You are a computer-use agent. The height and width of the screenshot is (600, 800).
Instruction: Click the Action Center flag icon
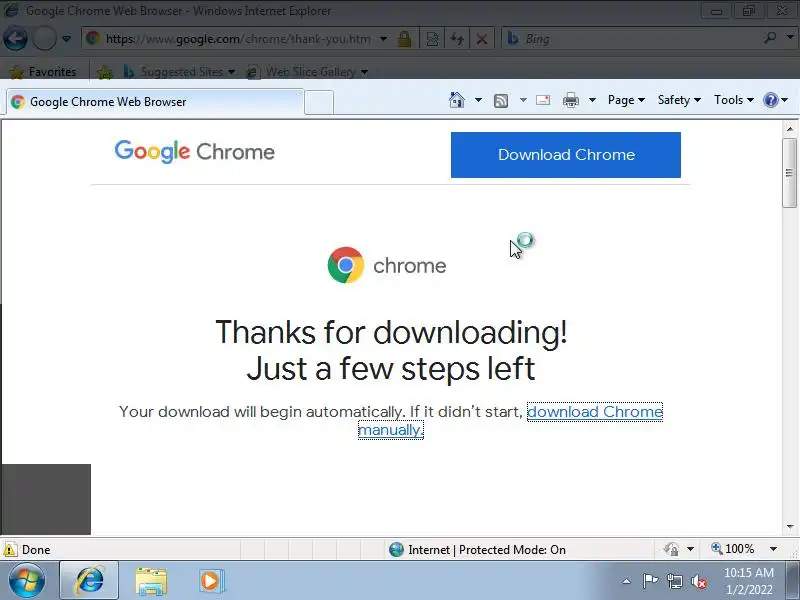[x=650, y=581]
